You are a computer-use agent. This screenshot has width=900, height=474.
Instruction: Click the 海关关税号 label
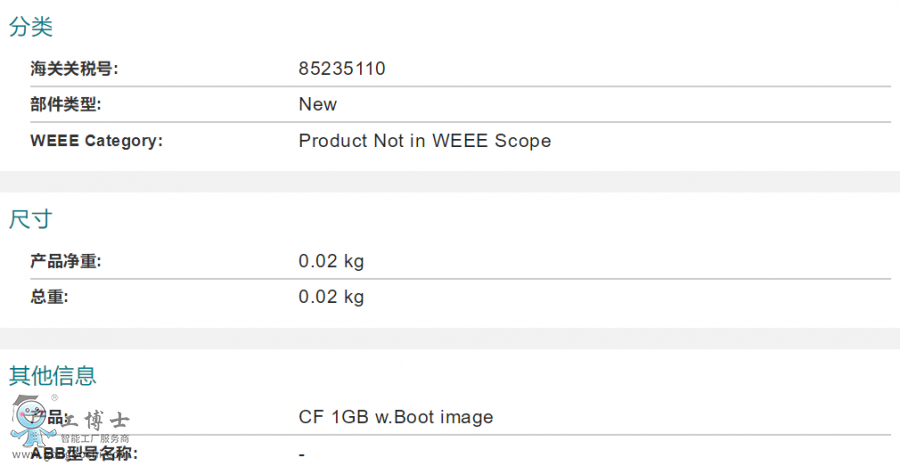(75, 69)
